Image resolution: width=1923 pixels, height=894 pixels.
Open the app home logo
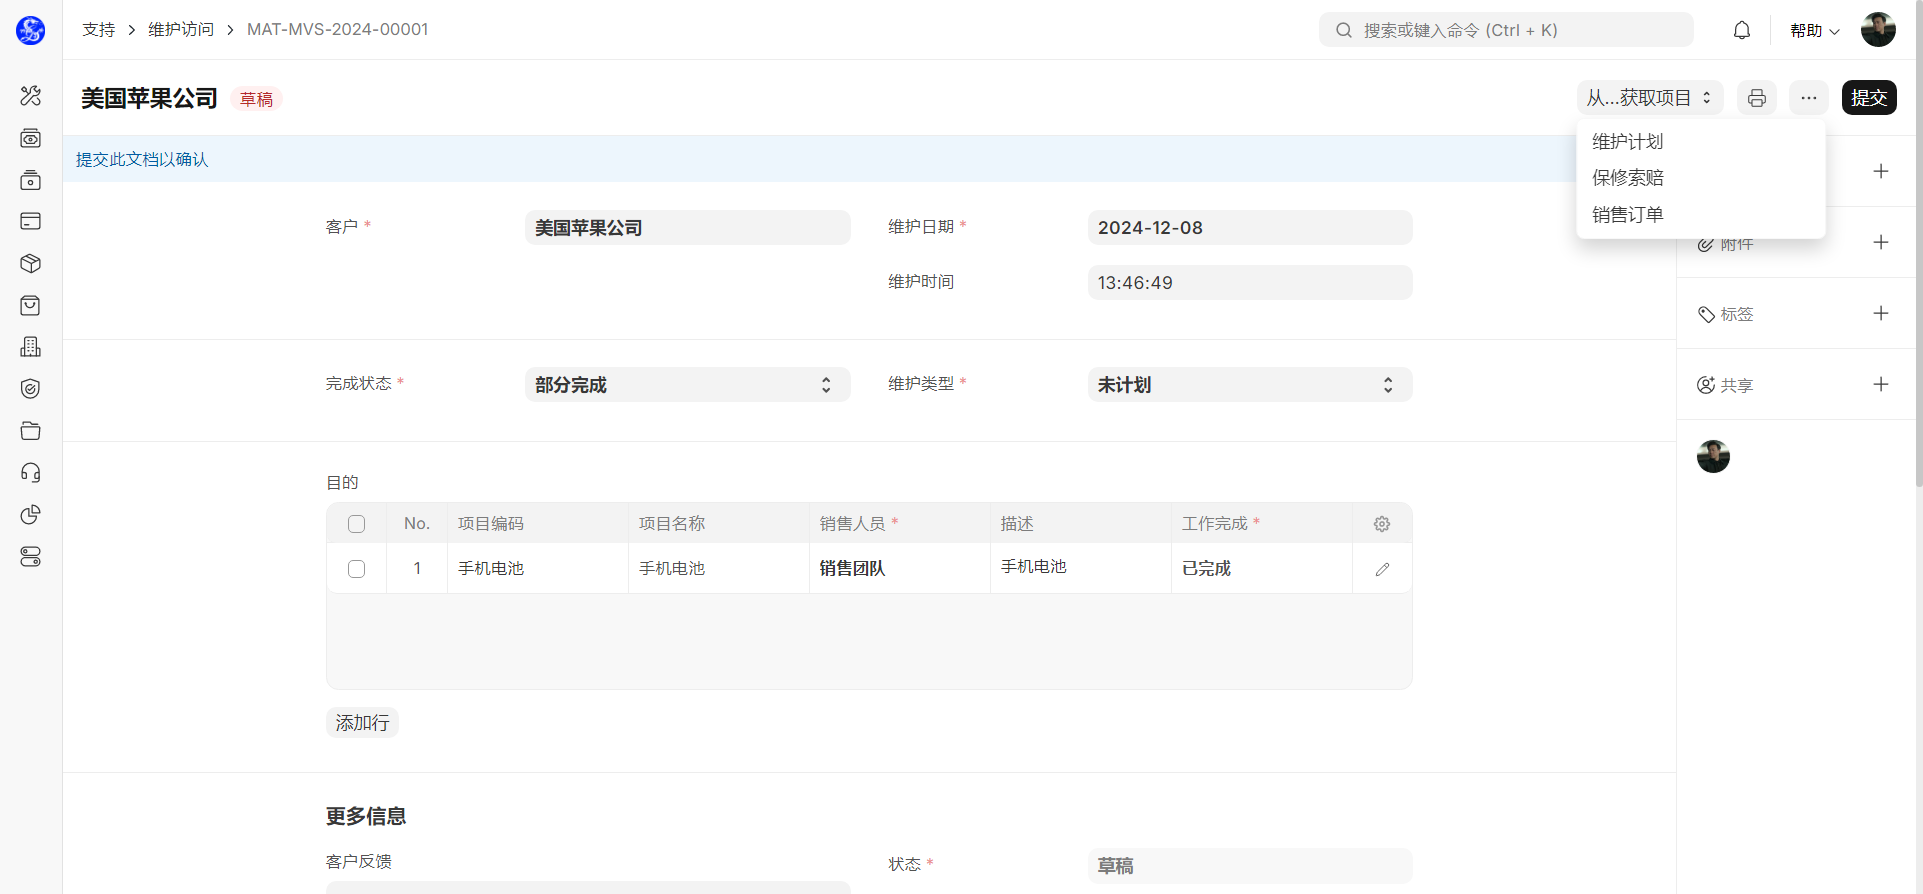(31, 30)
